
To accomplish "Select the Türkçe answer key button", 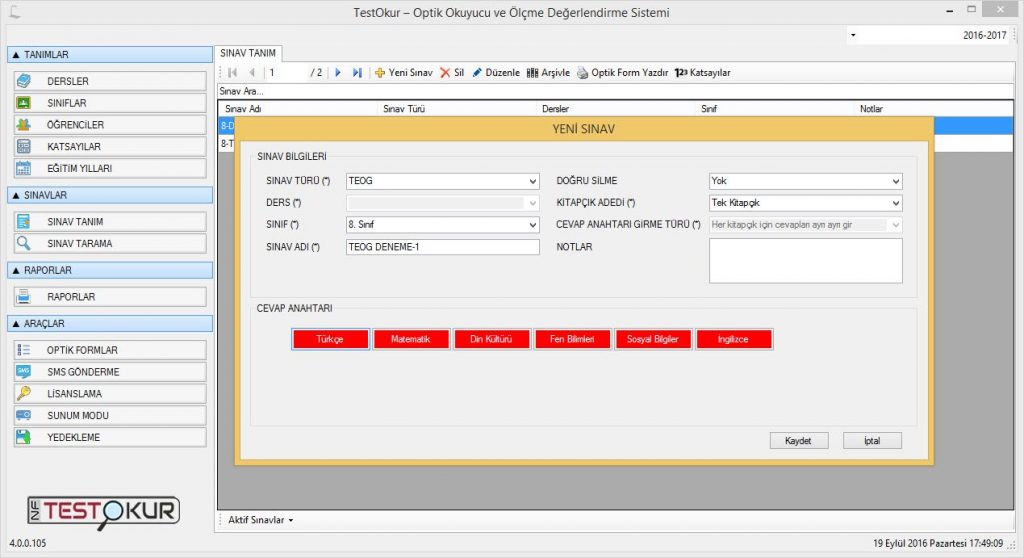I will tap(330, 339).
